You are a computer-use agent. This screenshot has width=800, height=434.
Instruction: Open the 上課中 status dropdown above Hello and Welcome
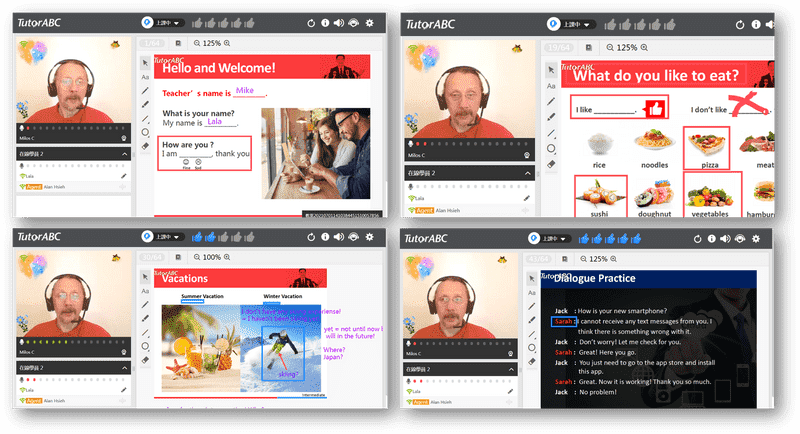coord(161,22)
